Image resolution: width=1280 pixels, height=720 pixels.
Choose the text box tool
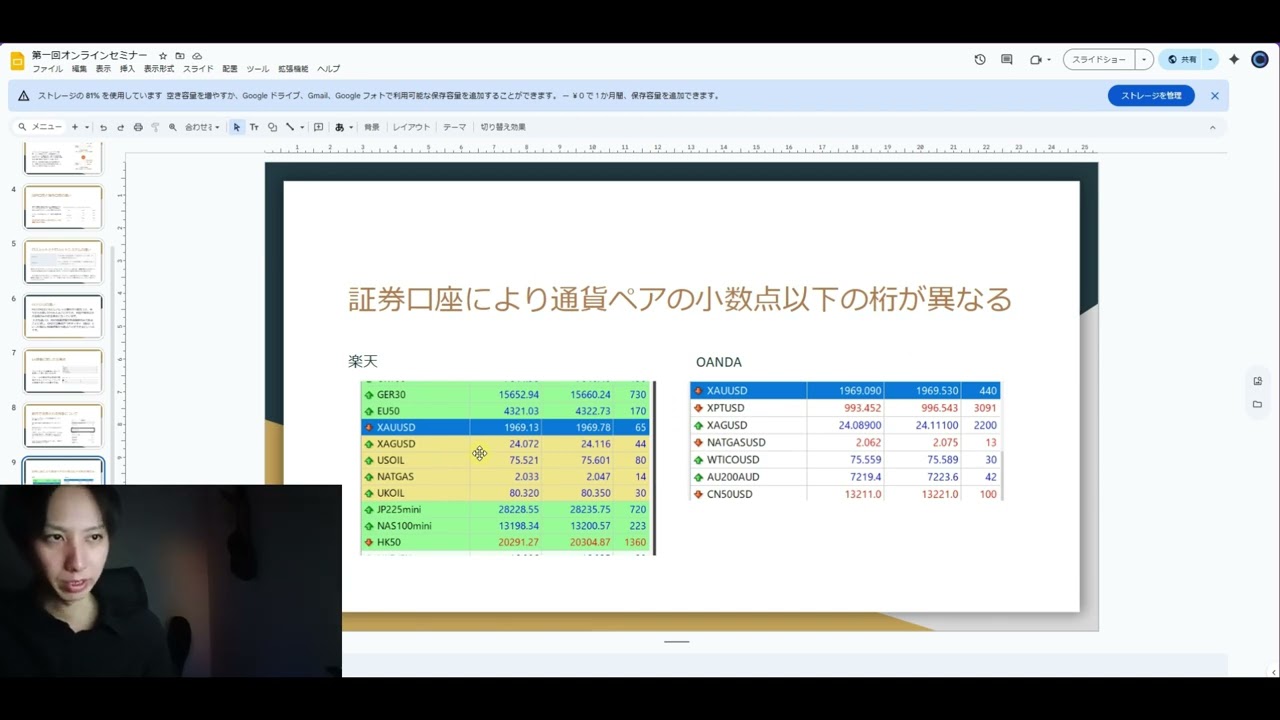(254, 127)
